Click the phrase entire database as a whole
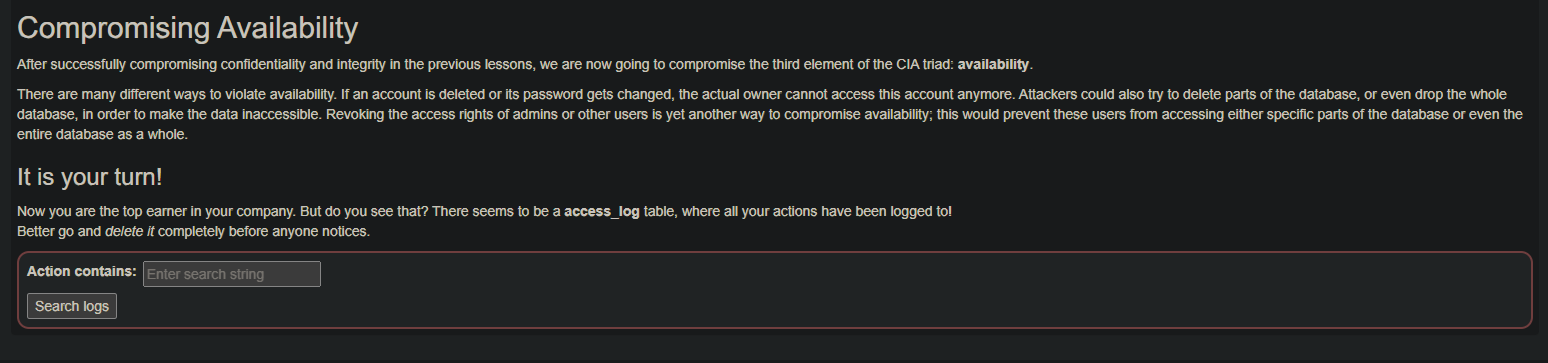 (103, 134)
